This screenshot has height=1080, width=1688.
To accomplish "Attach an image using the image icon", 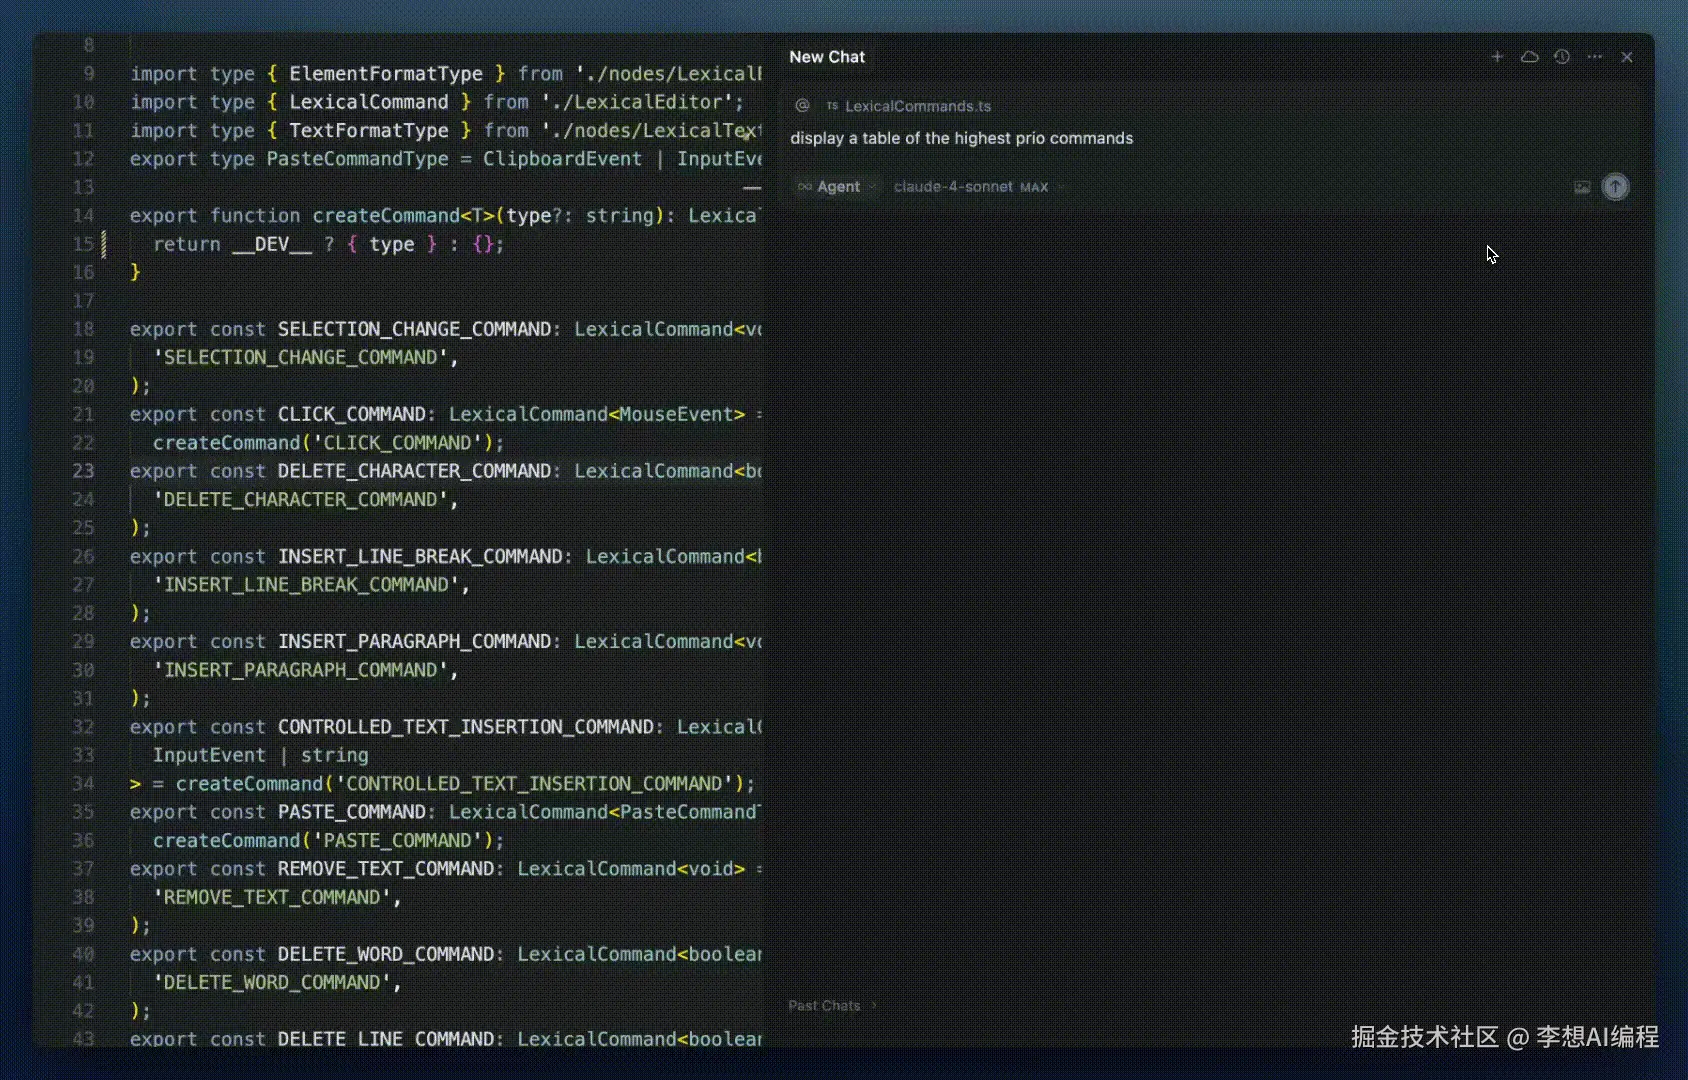I will [1582, 187].
